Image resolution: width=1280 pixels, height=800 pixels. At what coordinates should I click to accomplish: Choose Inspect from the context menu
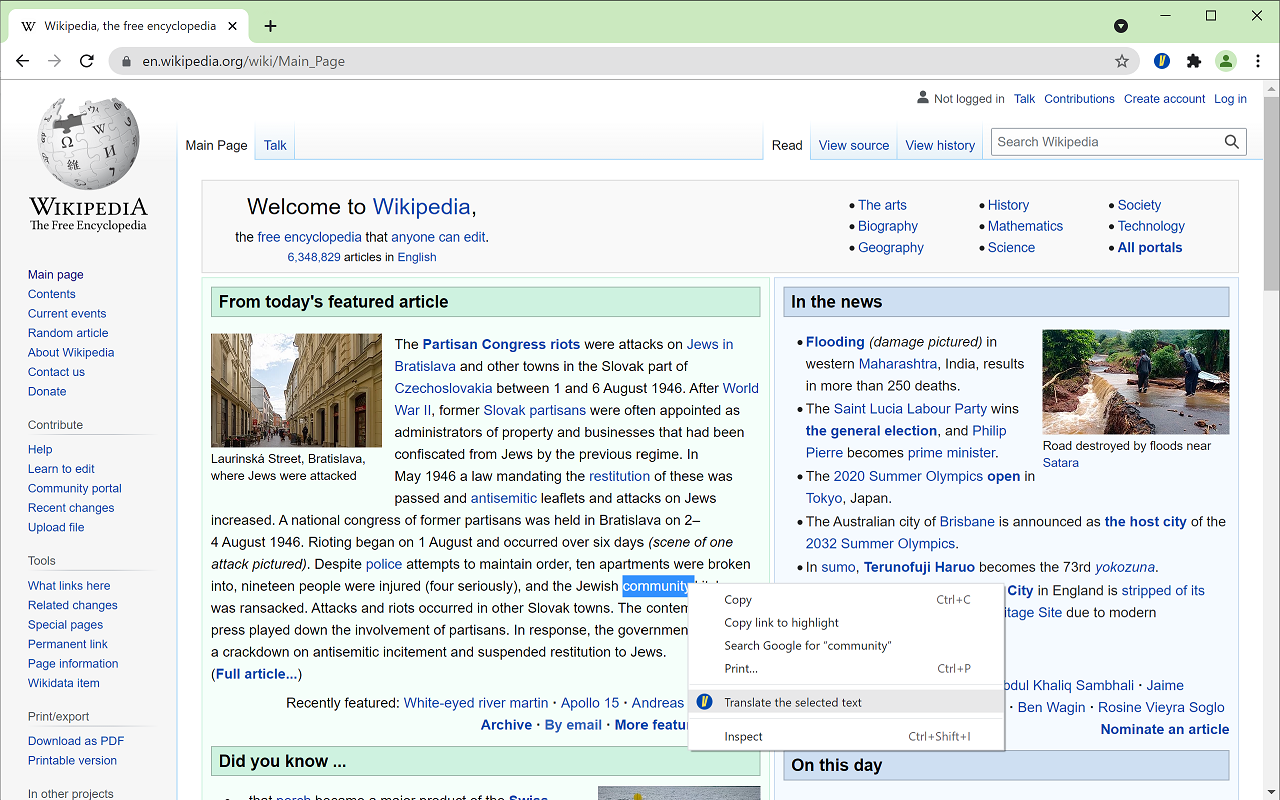pyautogui.click(x=846, y=736)
